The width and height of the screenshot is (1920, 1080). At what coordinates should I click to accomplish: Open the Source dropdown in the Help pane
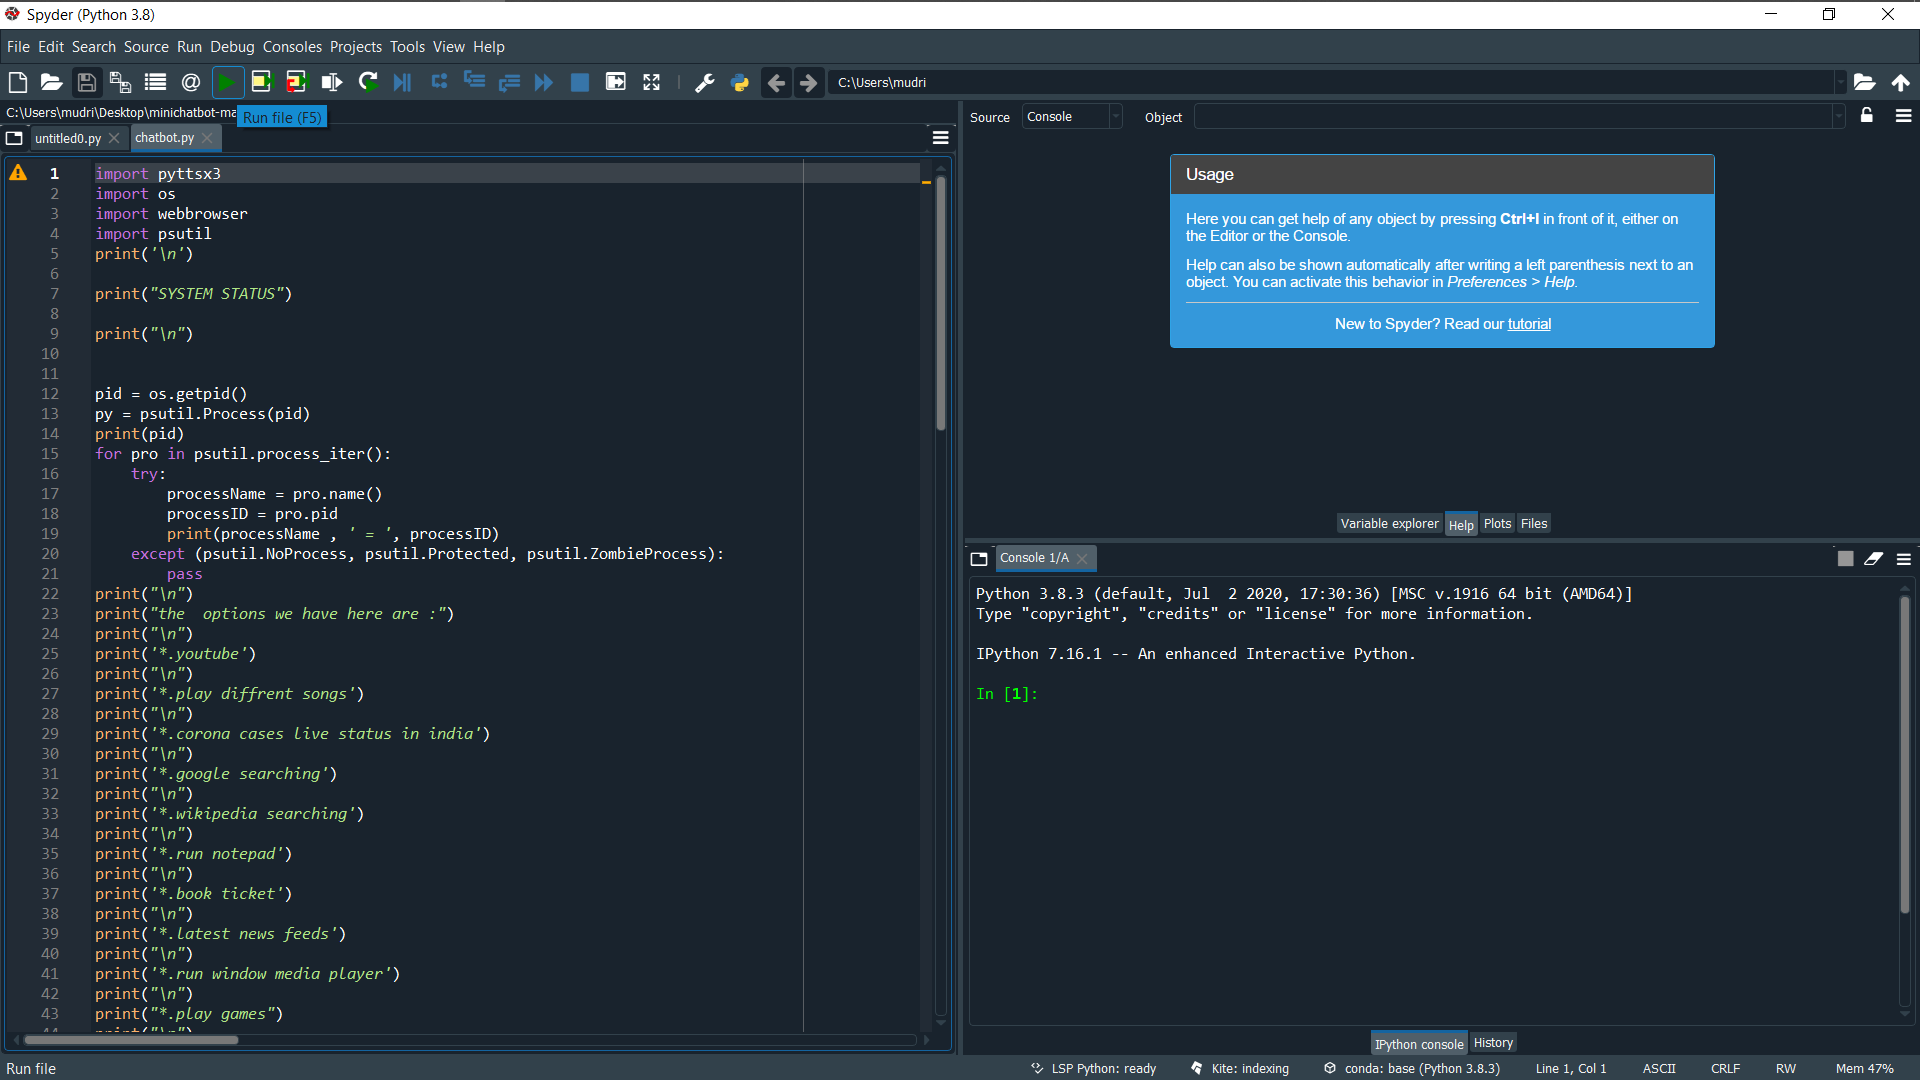tap(1071, 116)
